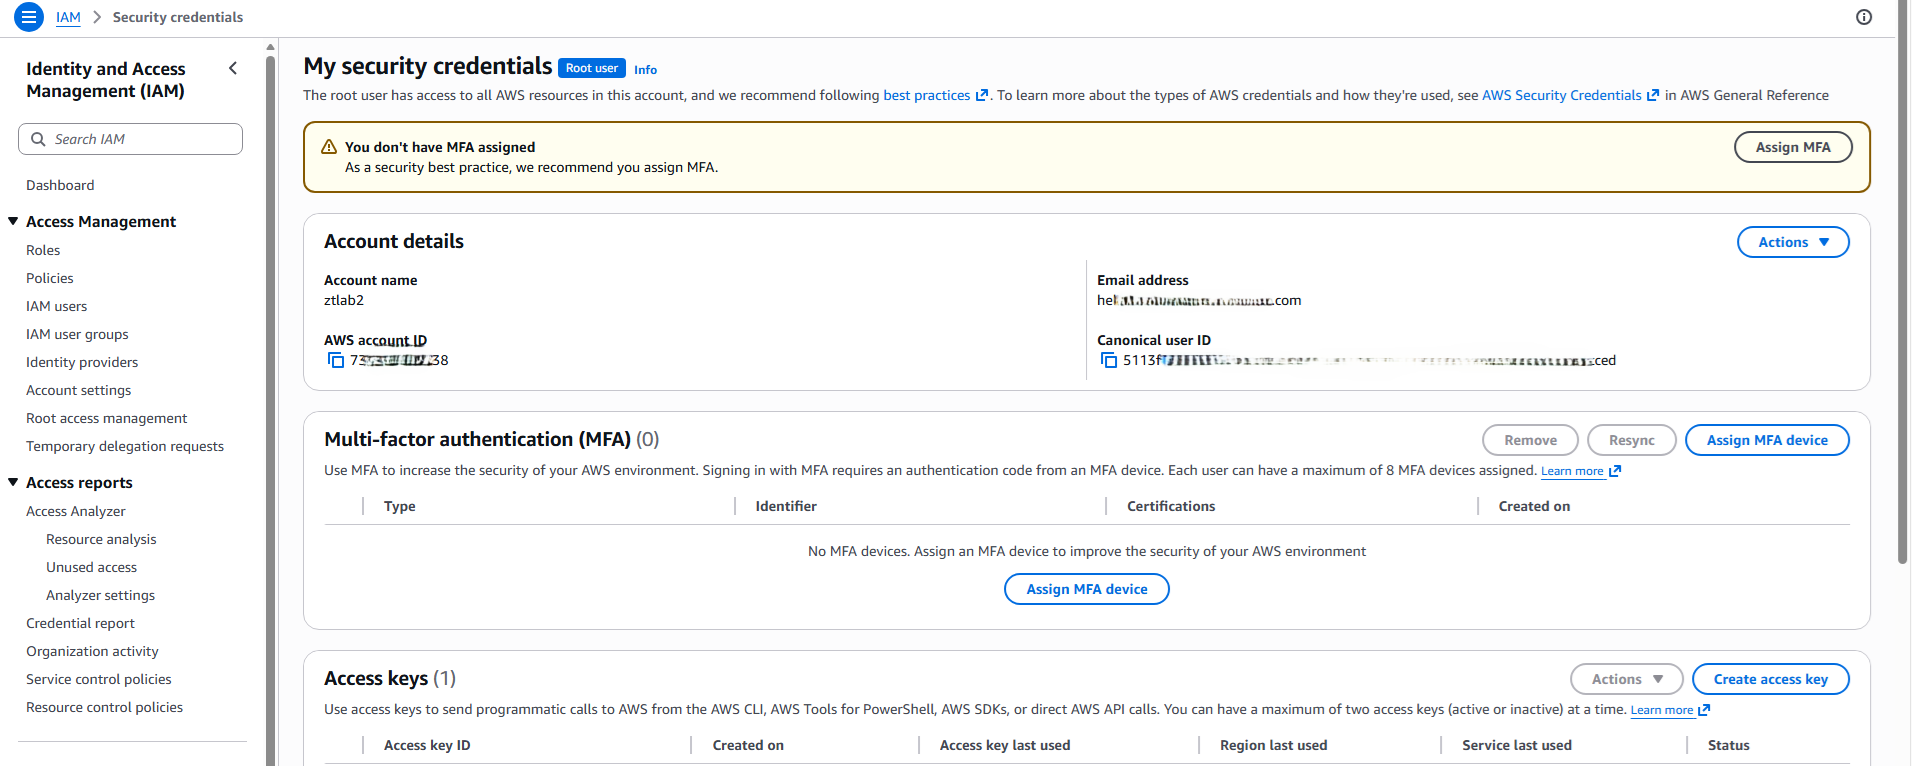Click external link icon beside Access keys Learn more
The image size is (1913, 766).
click(1704, 710)
